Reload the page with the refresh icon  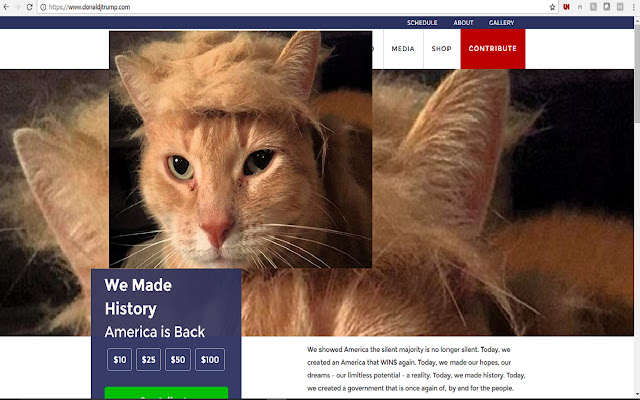(x=29, y=7)
